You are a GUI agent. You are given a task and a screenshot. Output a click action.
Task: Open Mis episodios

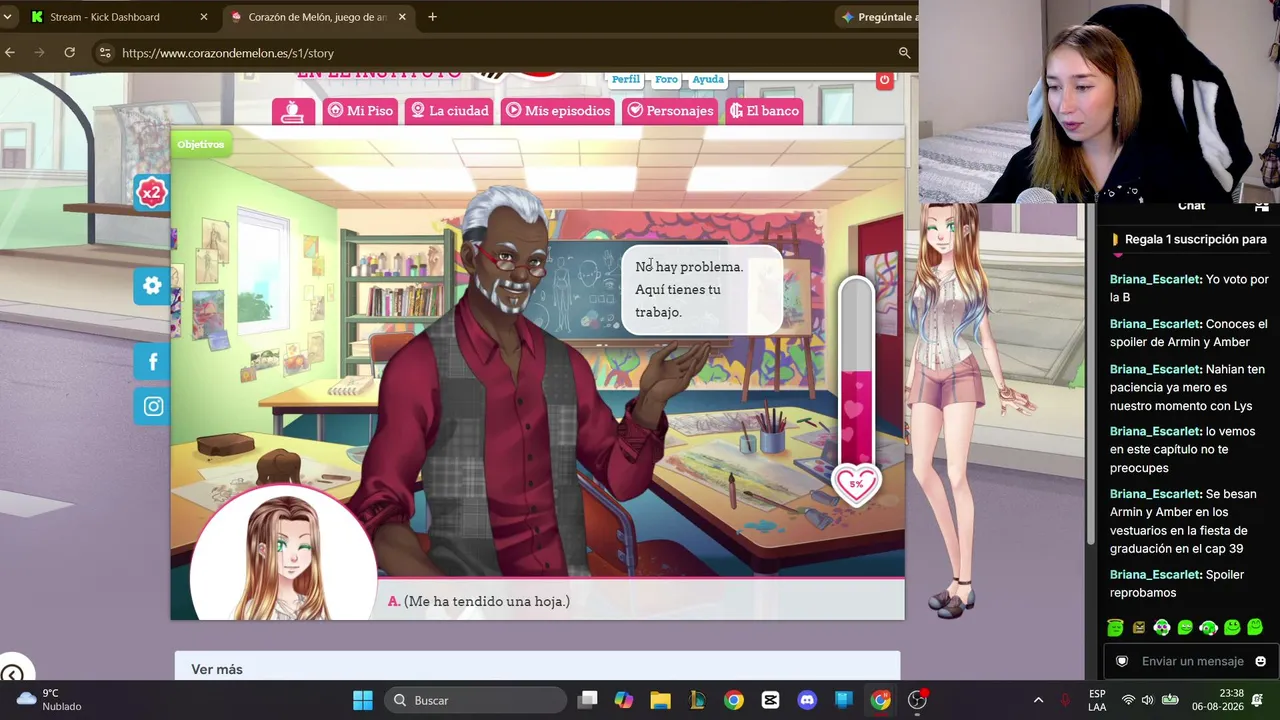pyautogui.click(x=558, y=111)
